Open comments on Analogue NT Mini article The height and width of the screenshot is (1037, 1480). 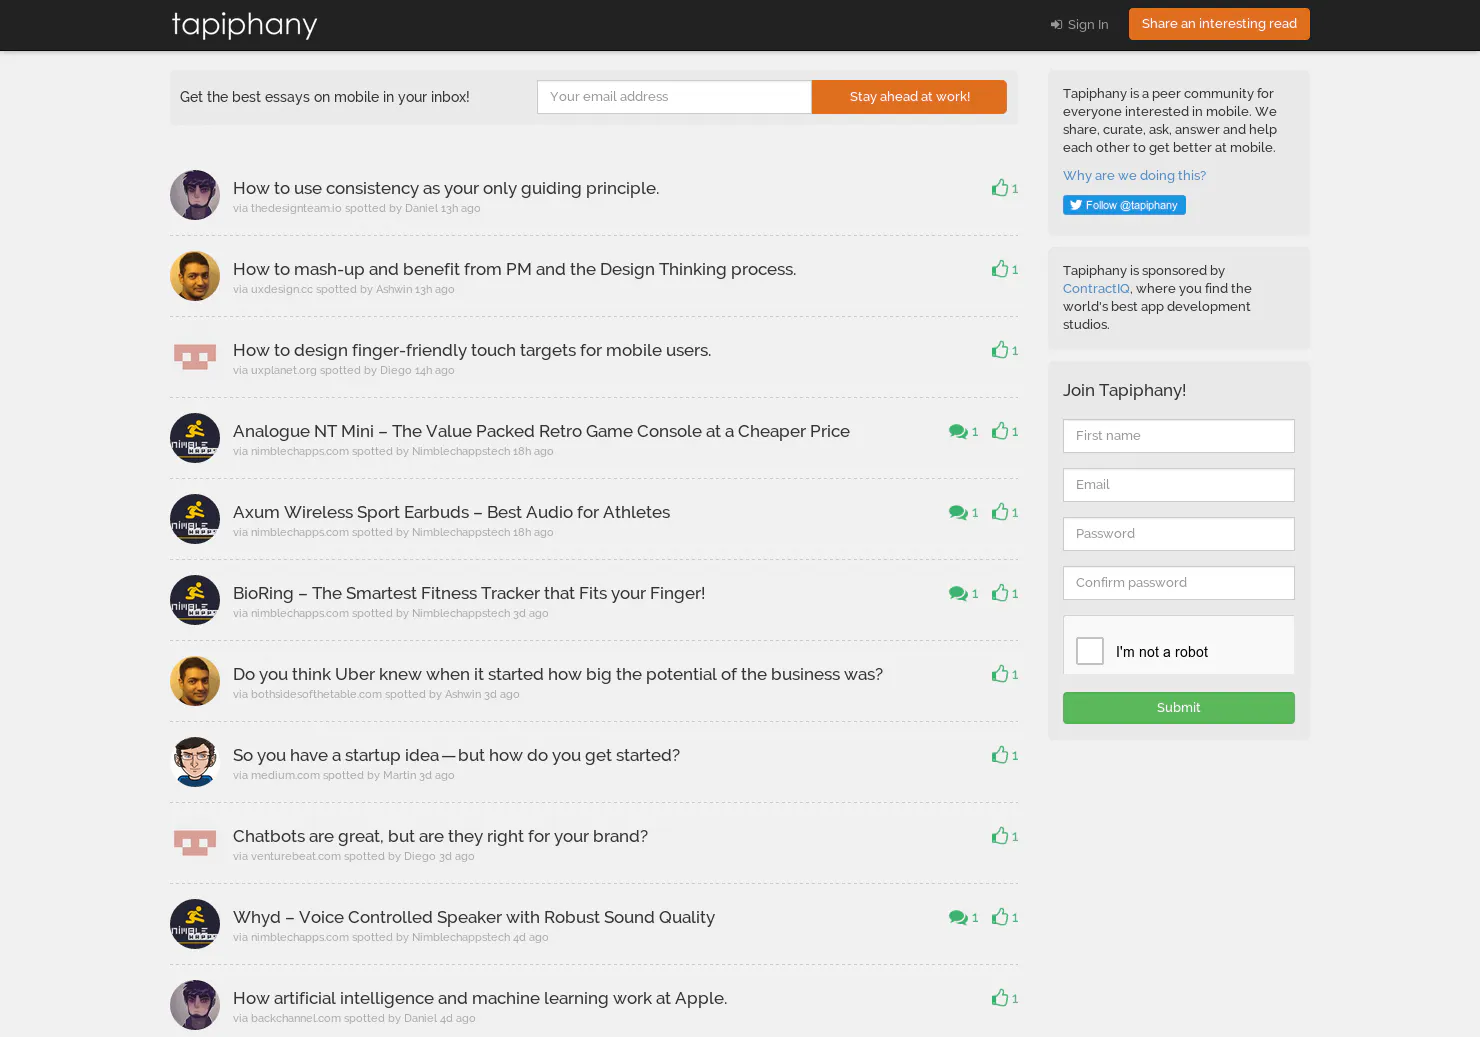click(x=963, y=431)
